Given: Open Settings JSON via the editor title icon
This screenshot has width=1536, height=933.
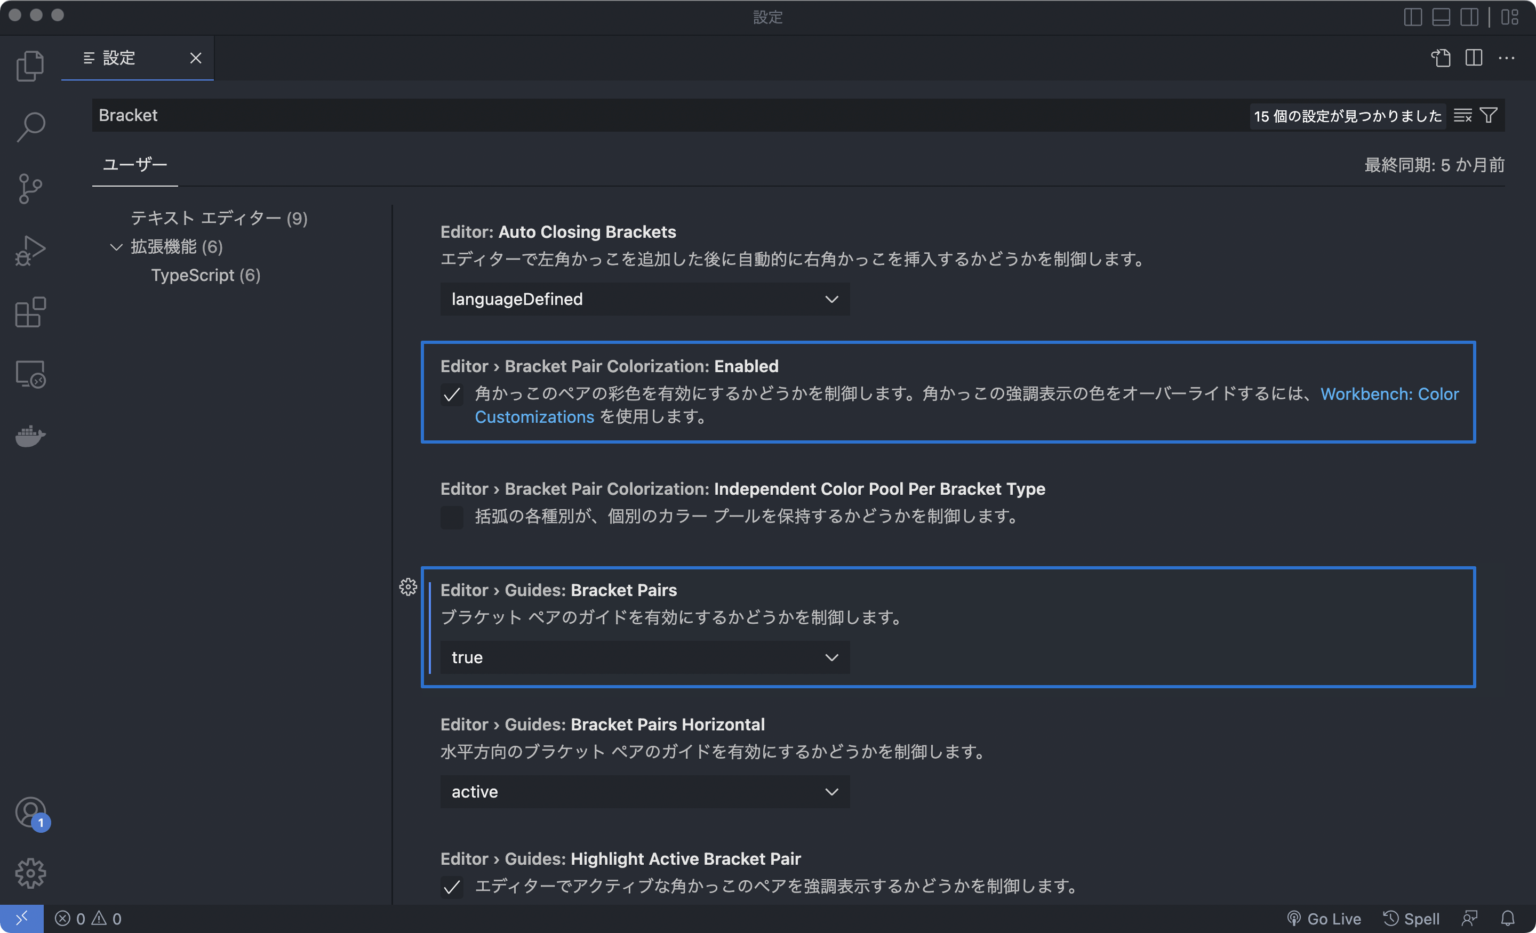Looking at the screenshot, I should (x=1440, y=58).
